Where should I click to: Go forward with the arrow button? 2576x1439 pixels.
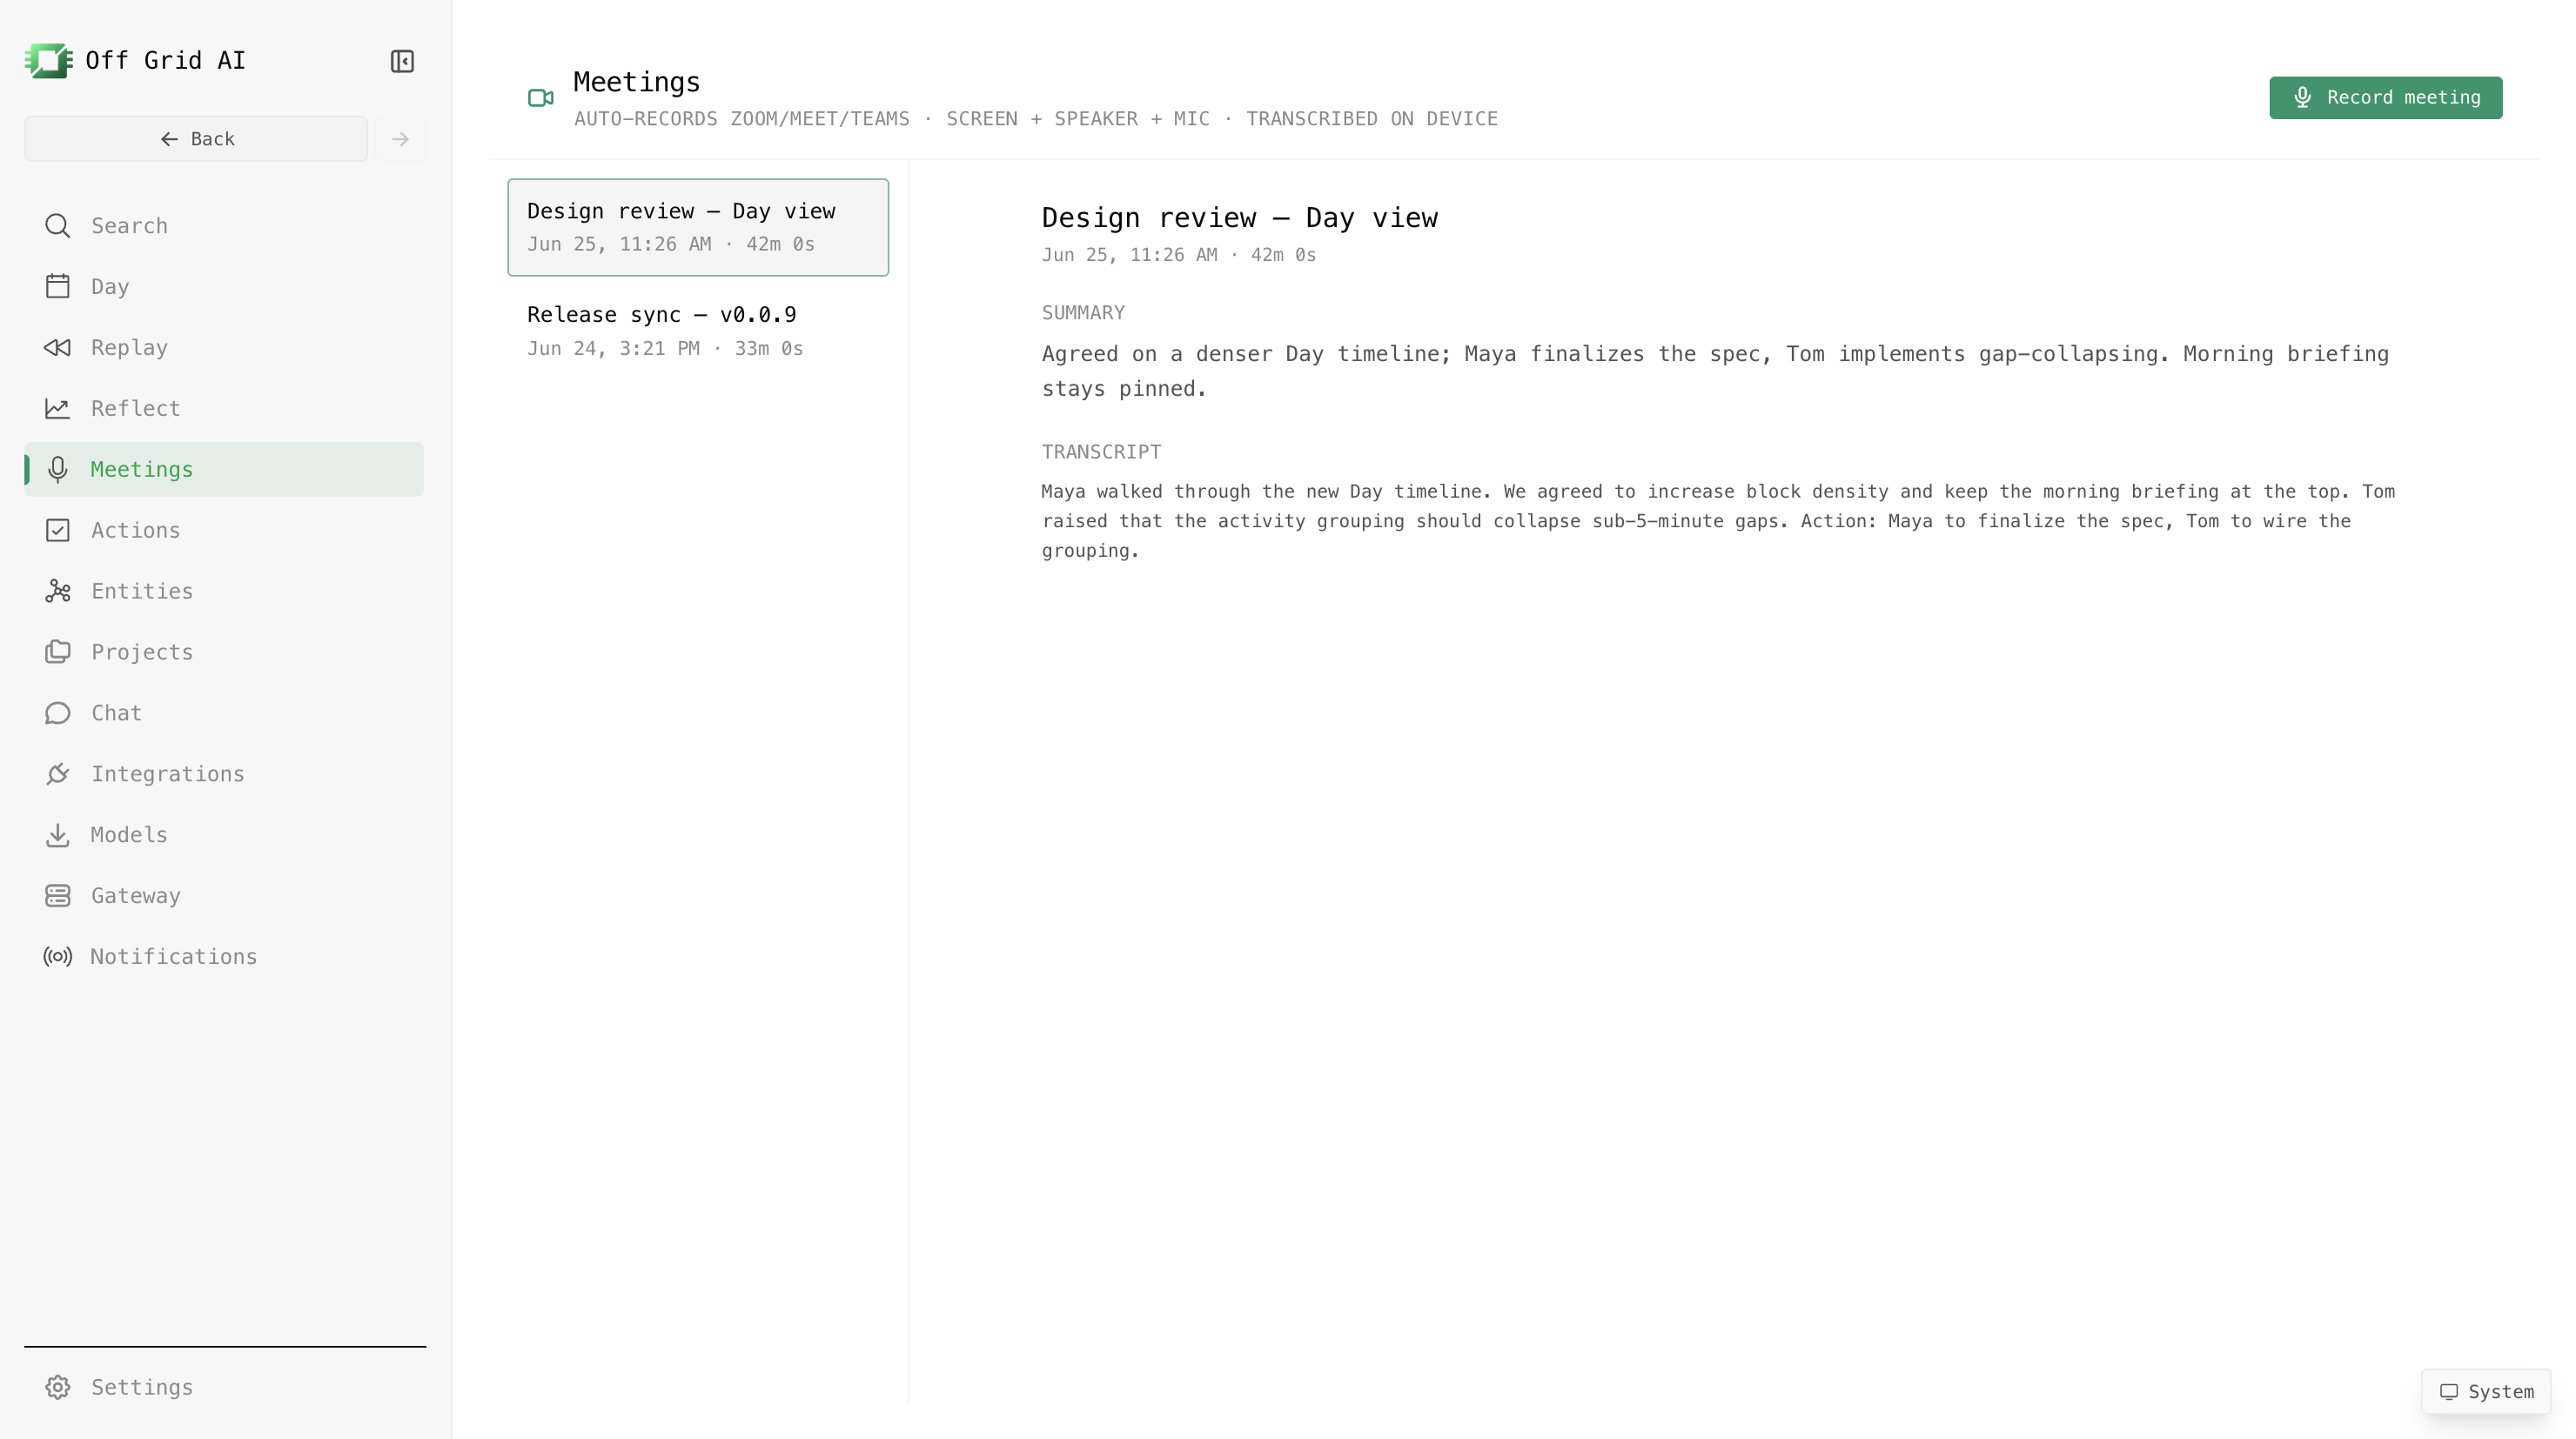(400, 139)
